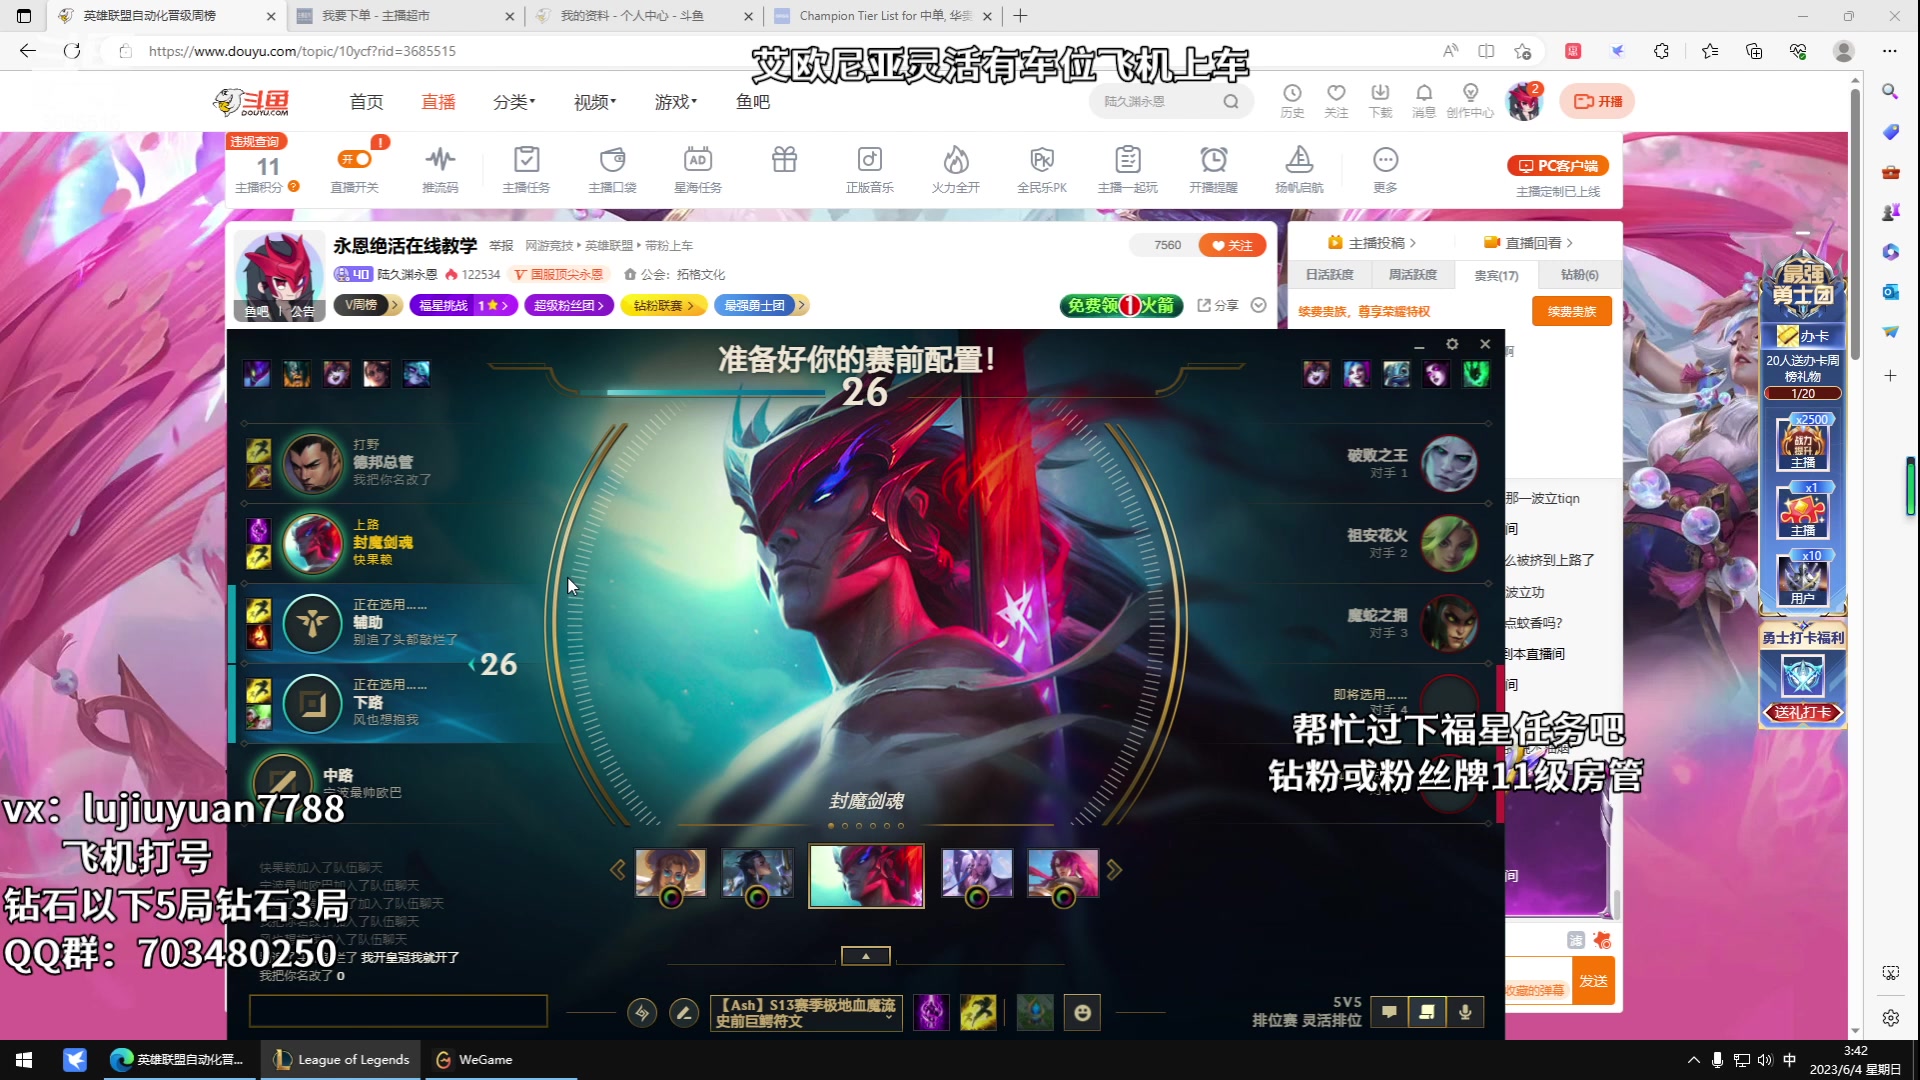Open the 鱼吧 nav item

pyautogui.click(x=753, y=102)
